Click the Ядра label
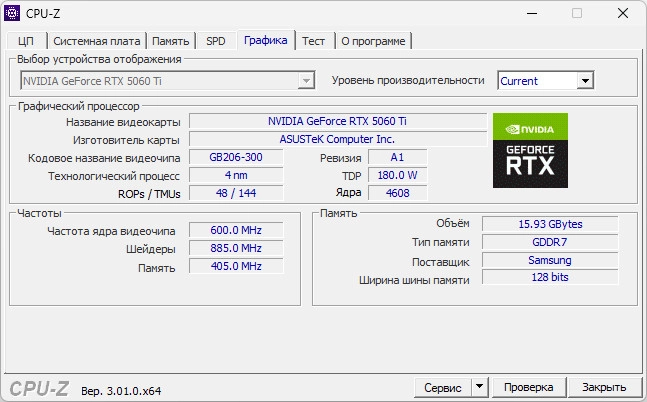Viewport: 647px width, 402px height. pyautogui.click(x=348, y=193)
